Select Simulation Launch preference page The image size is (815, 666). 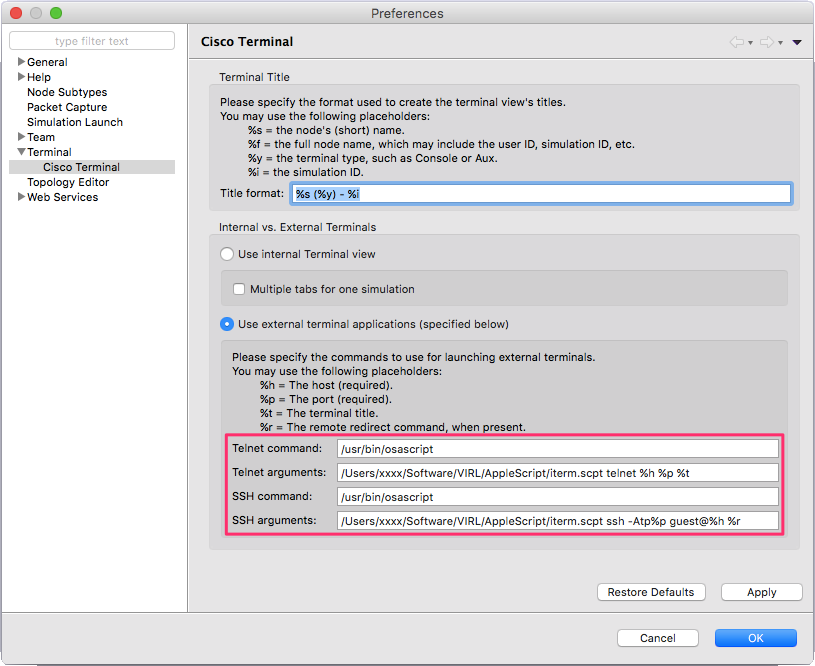pyautogui.click(x=75, y=122)
